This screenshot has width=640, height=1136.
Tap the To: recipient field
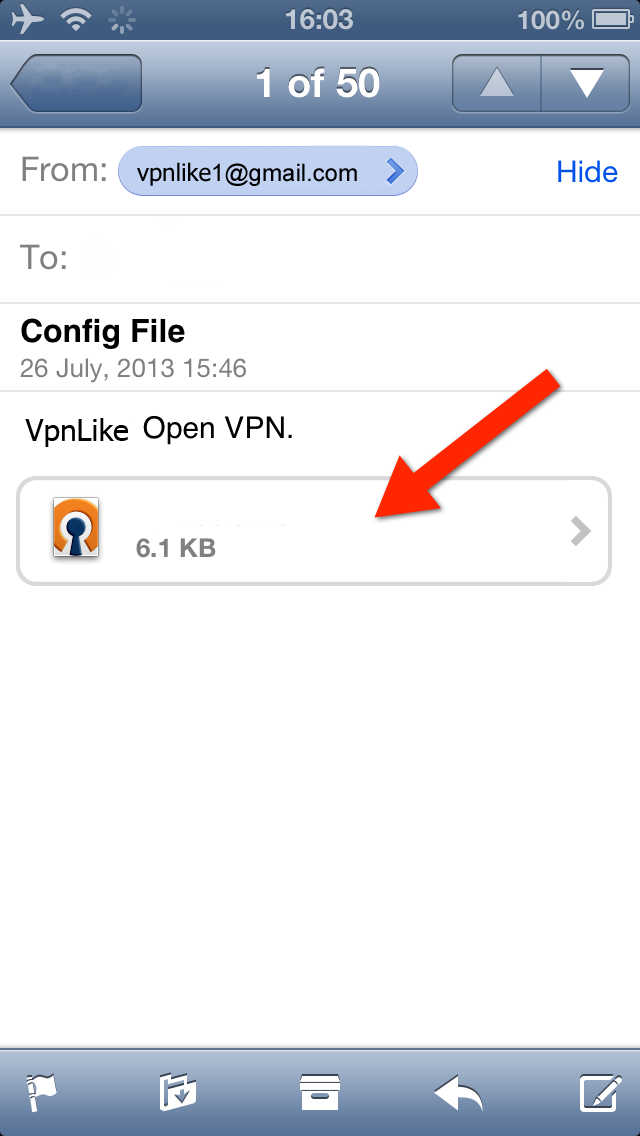[x=320, y=259]
